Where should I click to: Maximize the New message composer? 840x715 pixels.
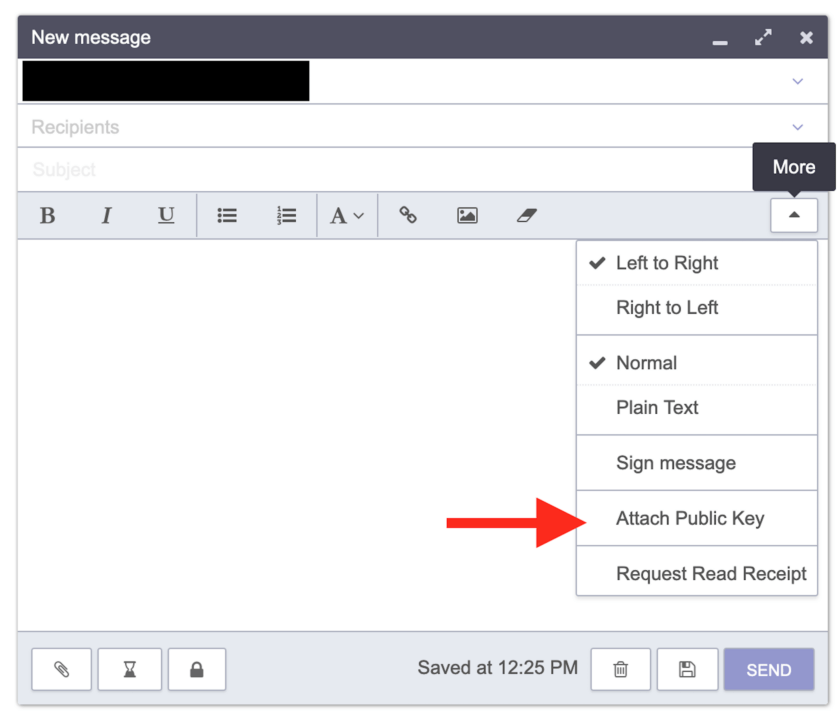763,37
